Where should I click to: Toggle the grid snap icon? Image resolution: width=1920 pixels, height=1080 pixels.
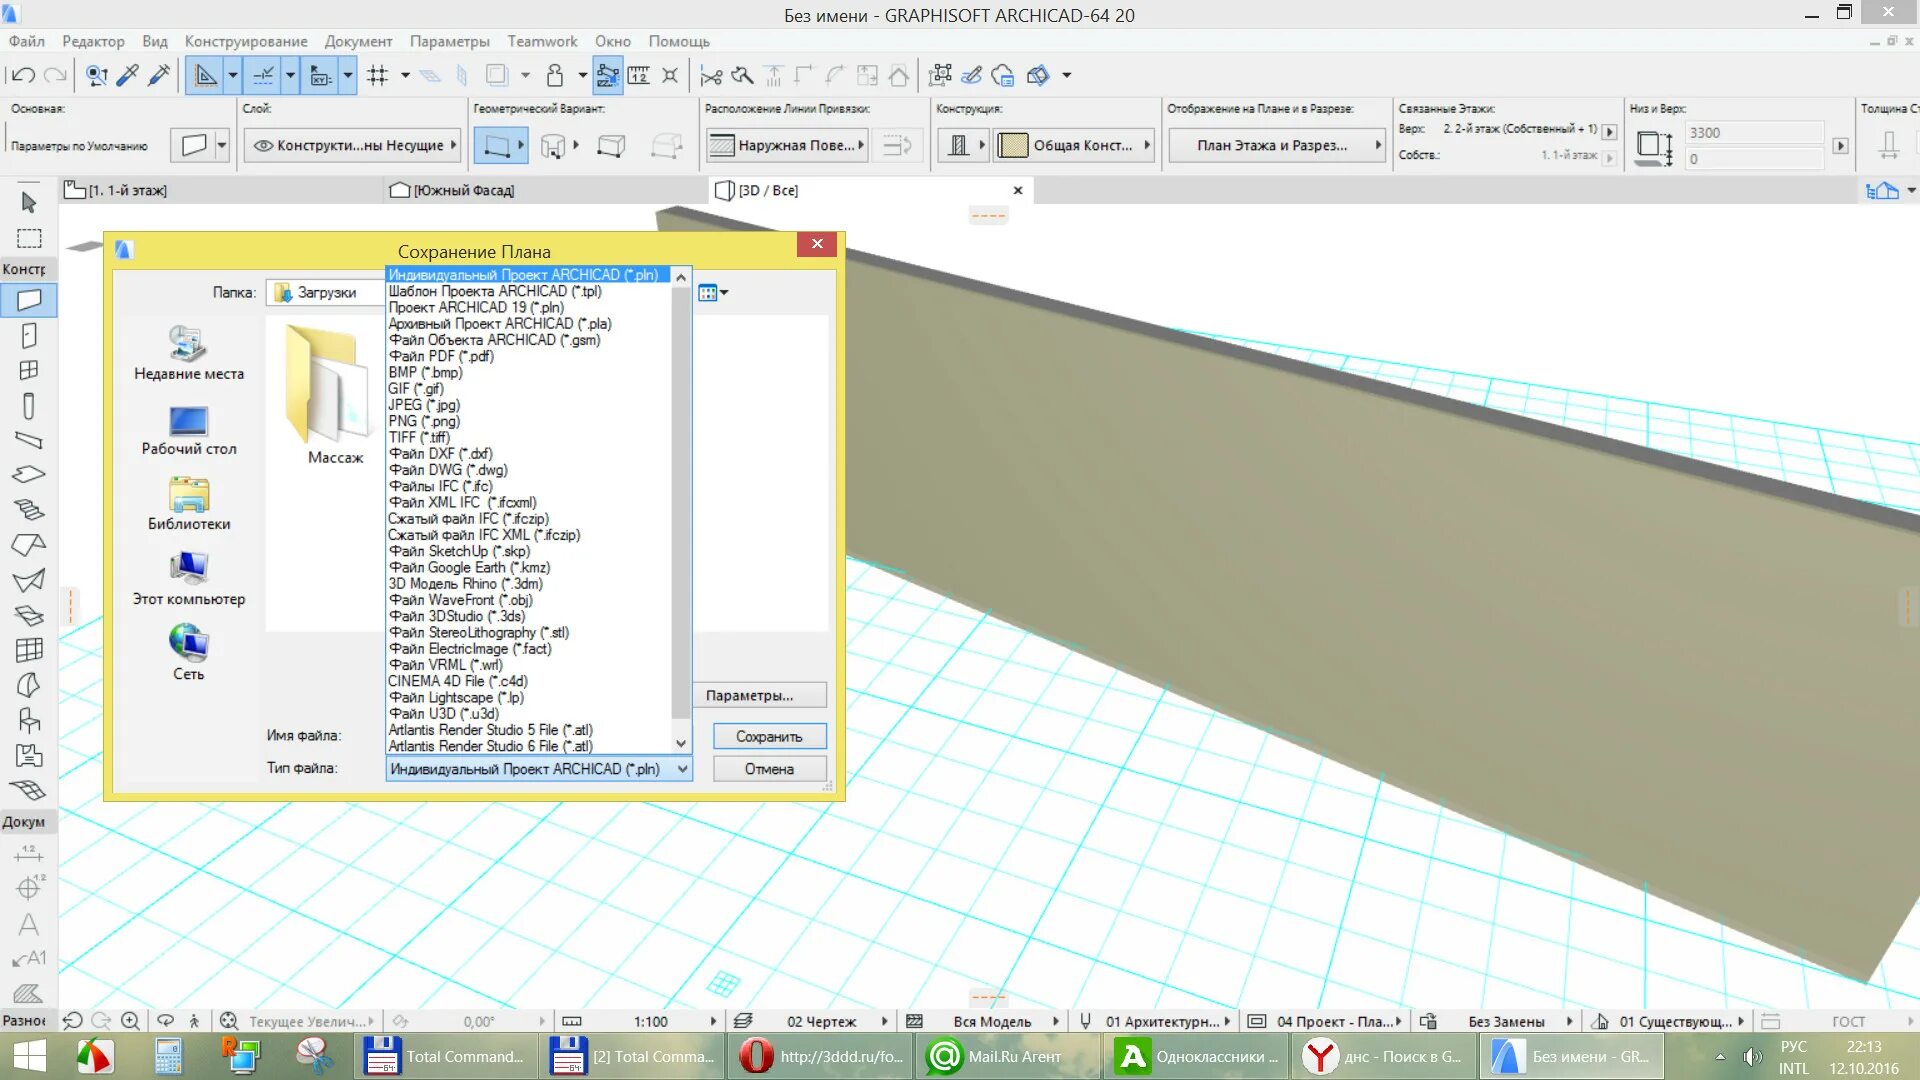pyautogui.click(x=377, y=75)
